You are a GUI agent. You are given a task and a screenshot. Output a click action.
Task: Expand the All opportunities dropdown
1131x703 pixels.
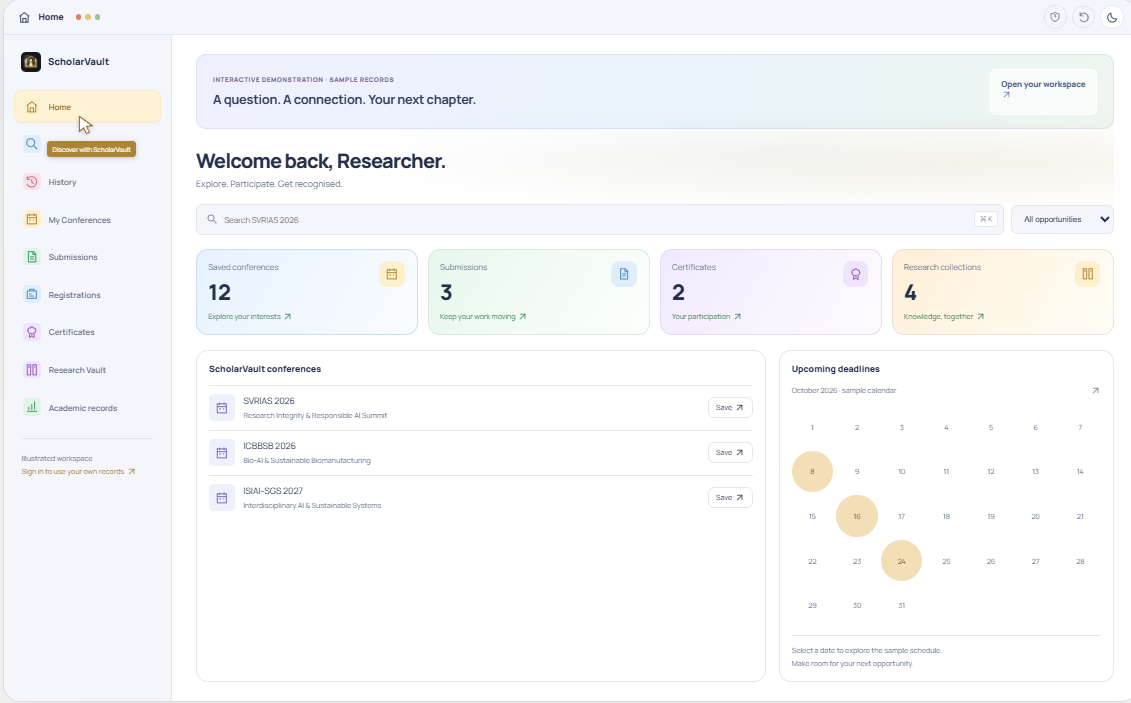1062,219
